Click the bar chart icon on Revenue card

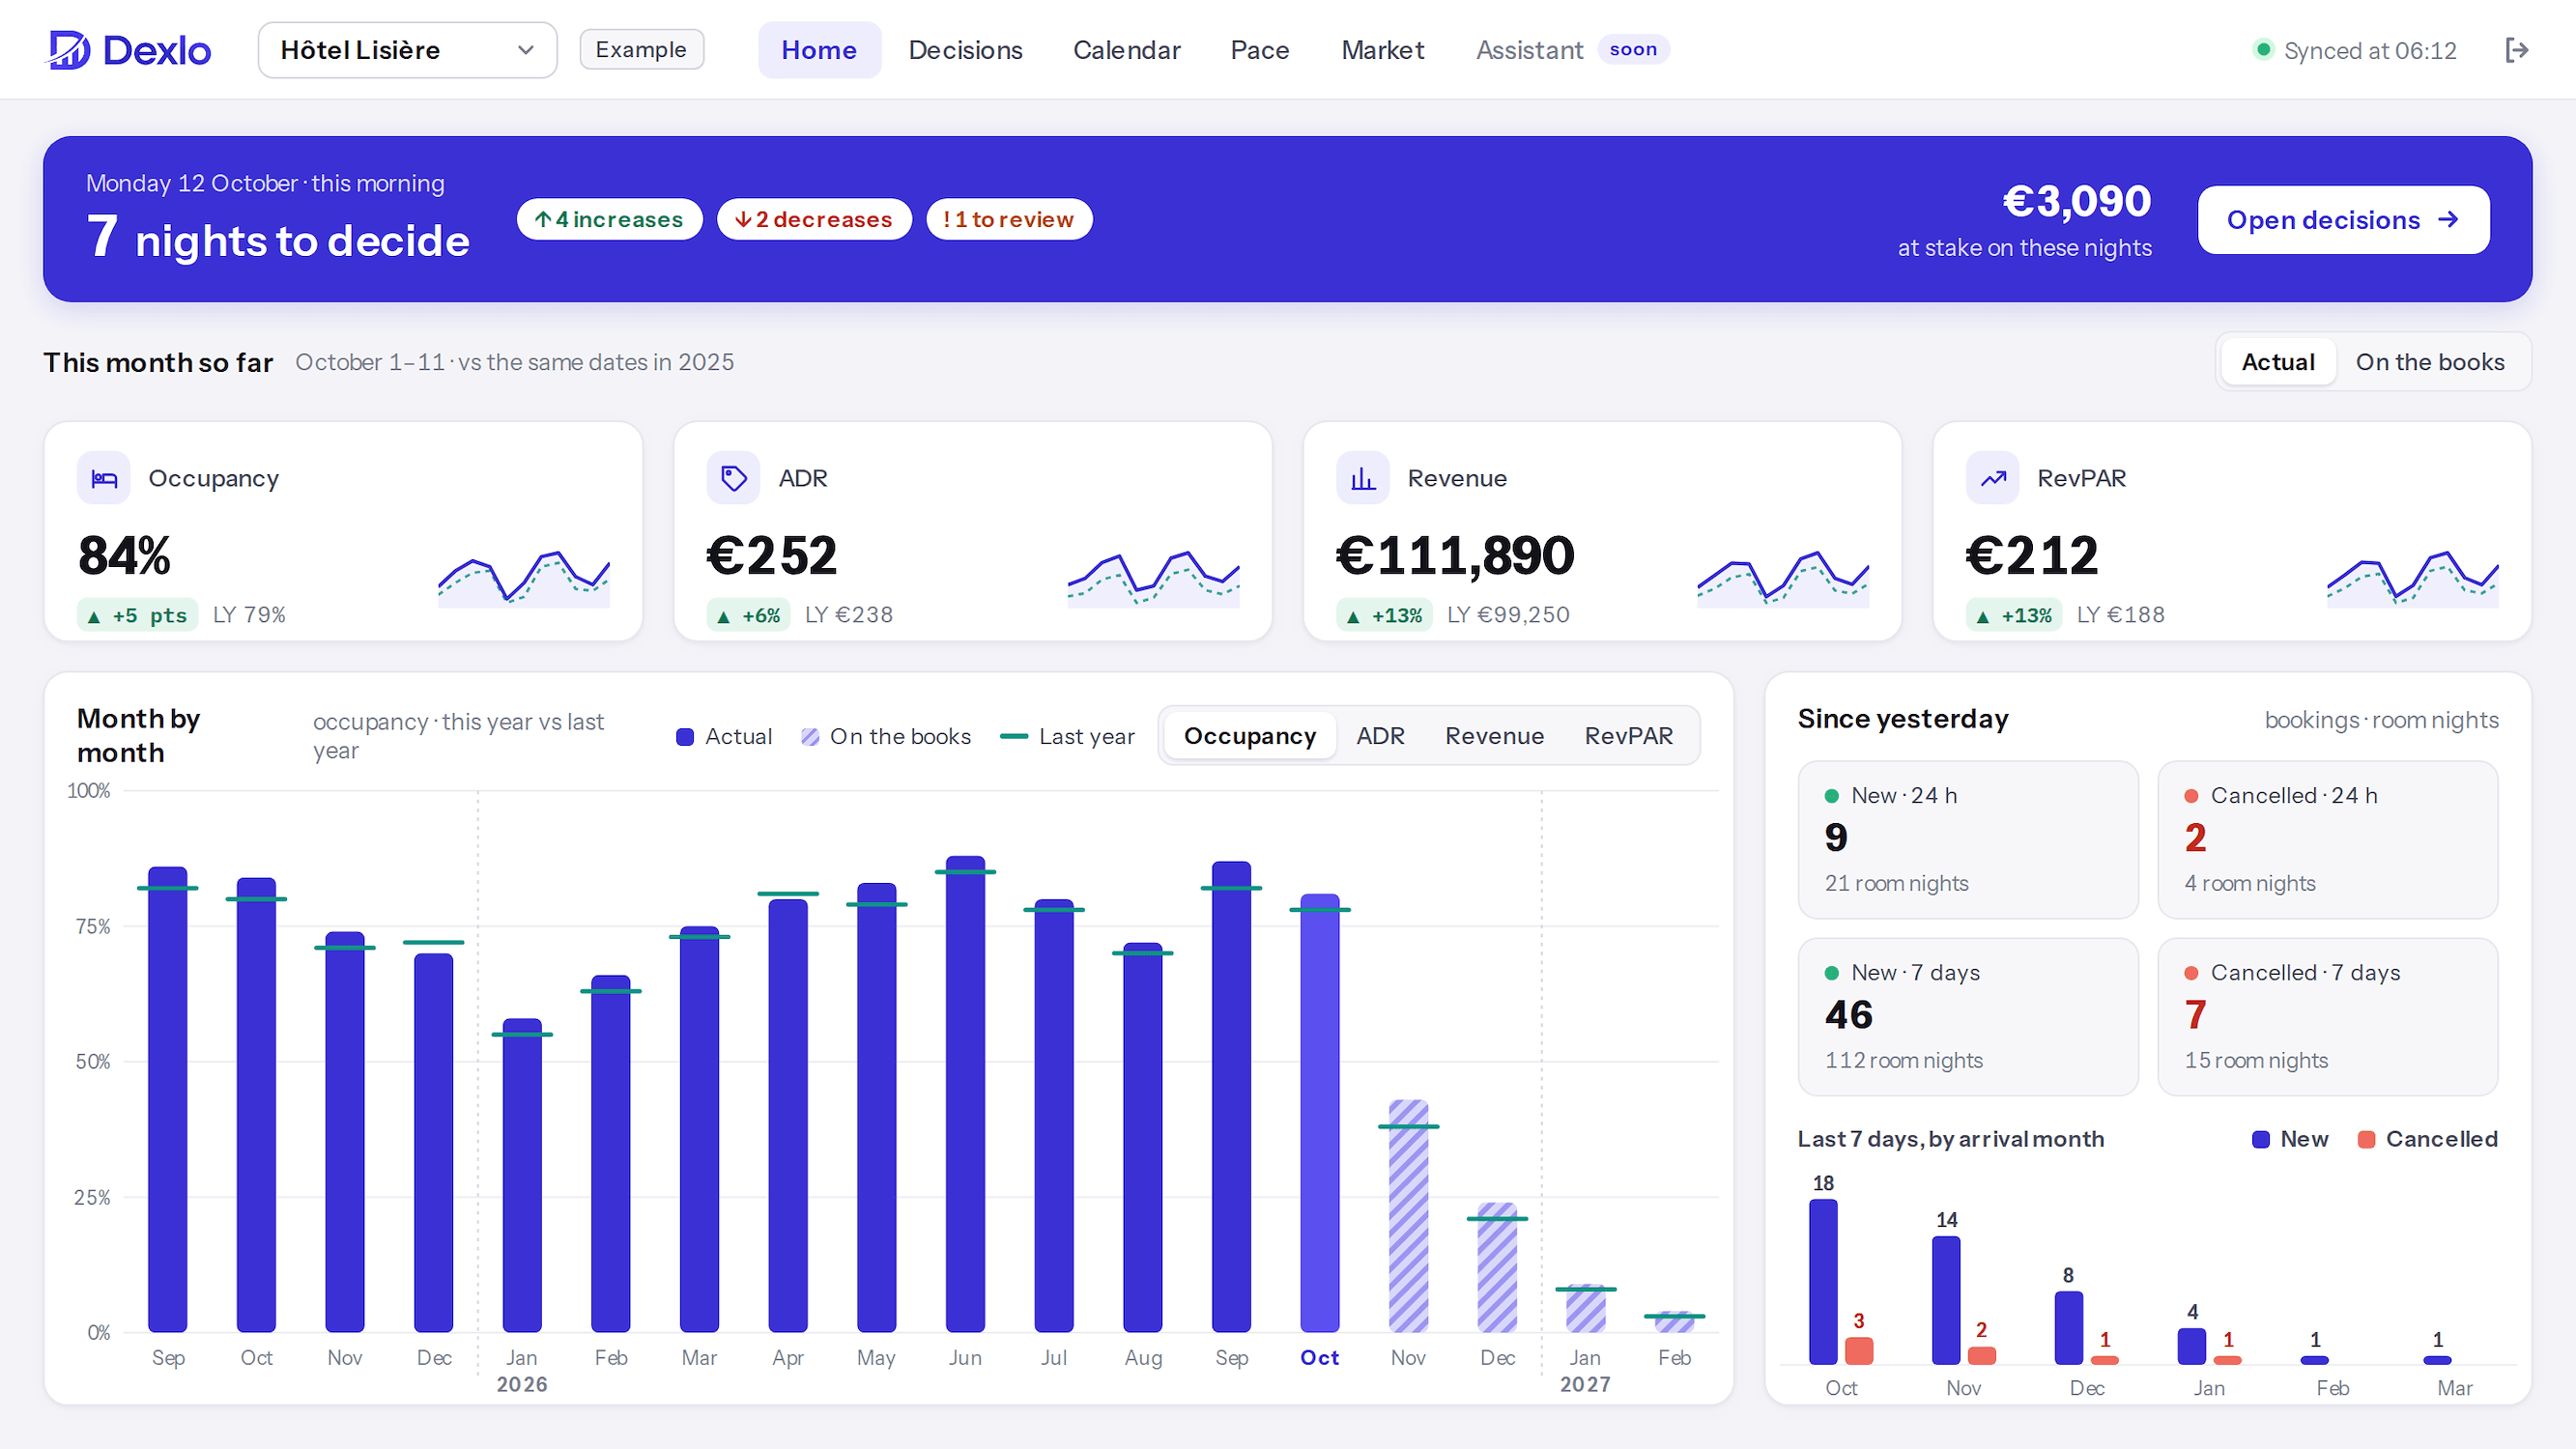(1363, 478)
